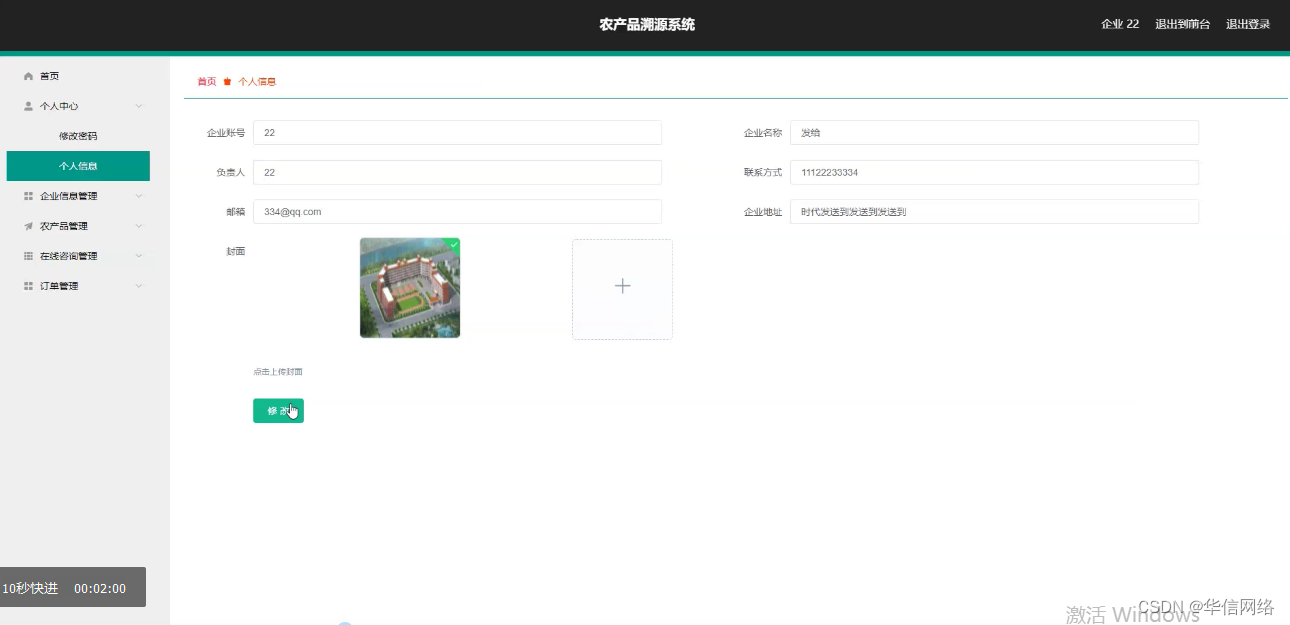
Task: Click the 企业信息管理 grid icon
Action: click(x=28, y=196)
